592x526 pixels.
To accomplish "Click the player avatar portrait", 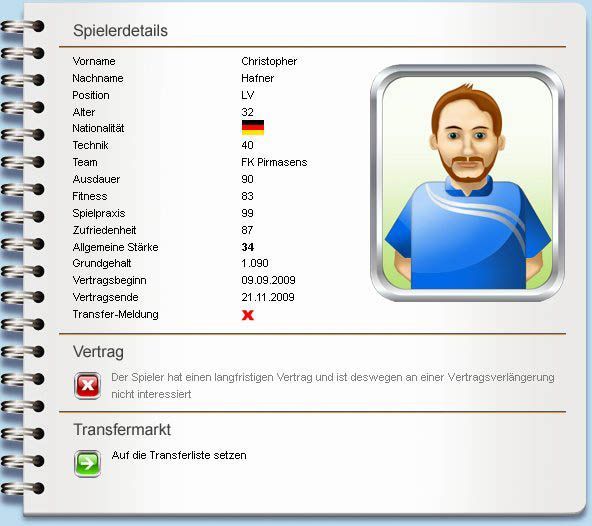I will coord(467,183).
